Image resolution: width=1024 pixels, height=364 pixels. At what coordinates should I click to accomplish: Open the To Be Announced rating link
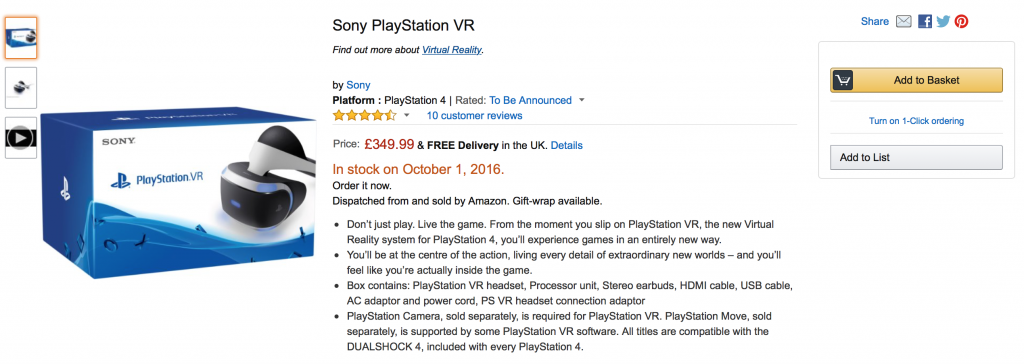[x=530, y=101]
